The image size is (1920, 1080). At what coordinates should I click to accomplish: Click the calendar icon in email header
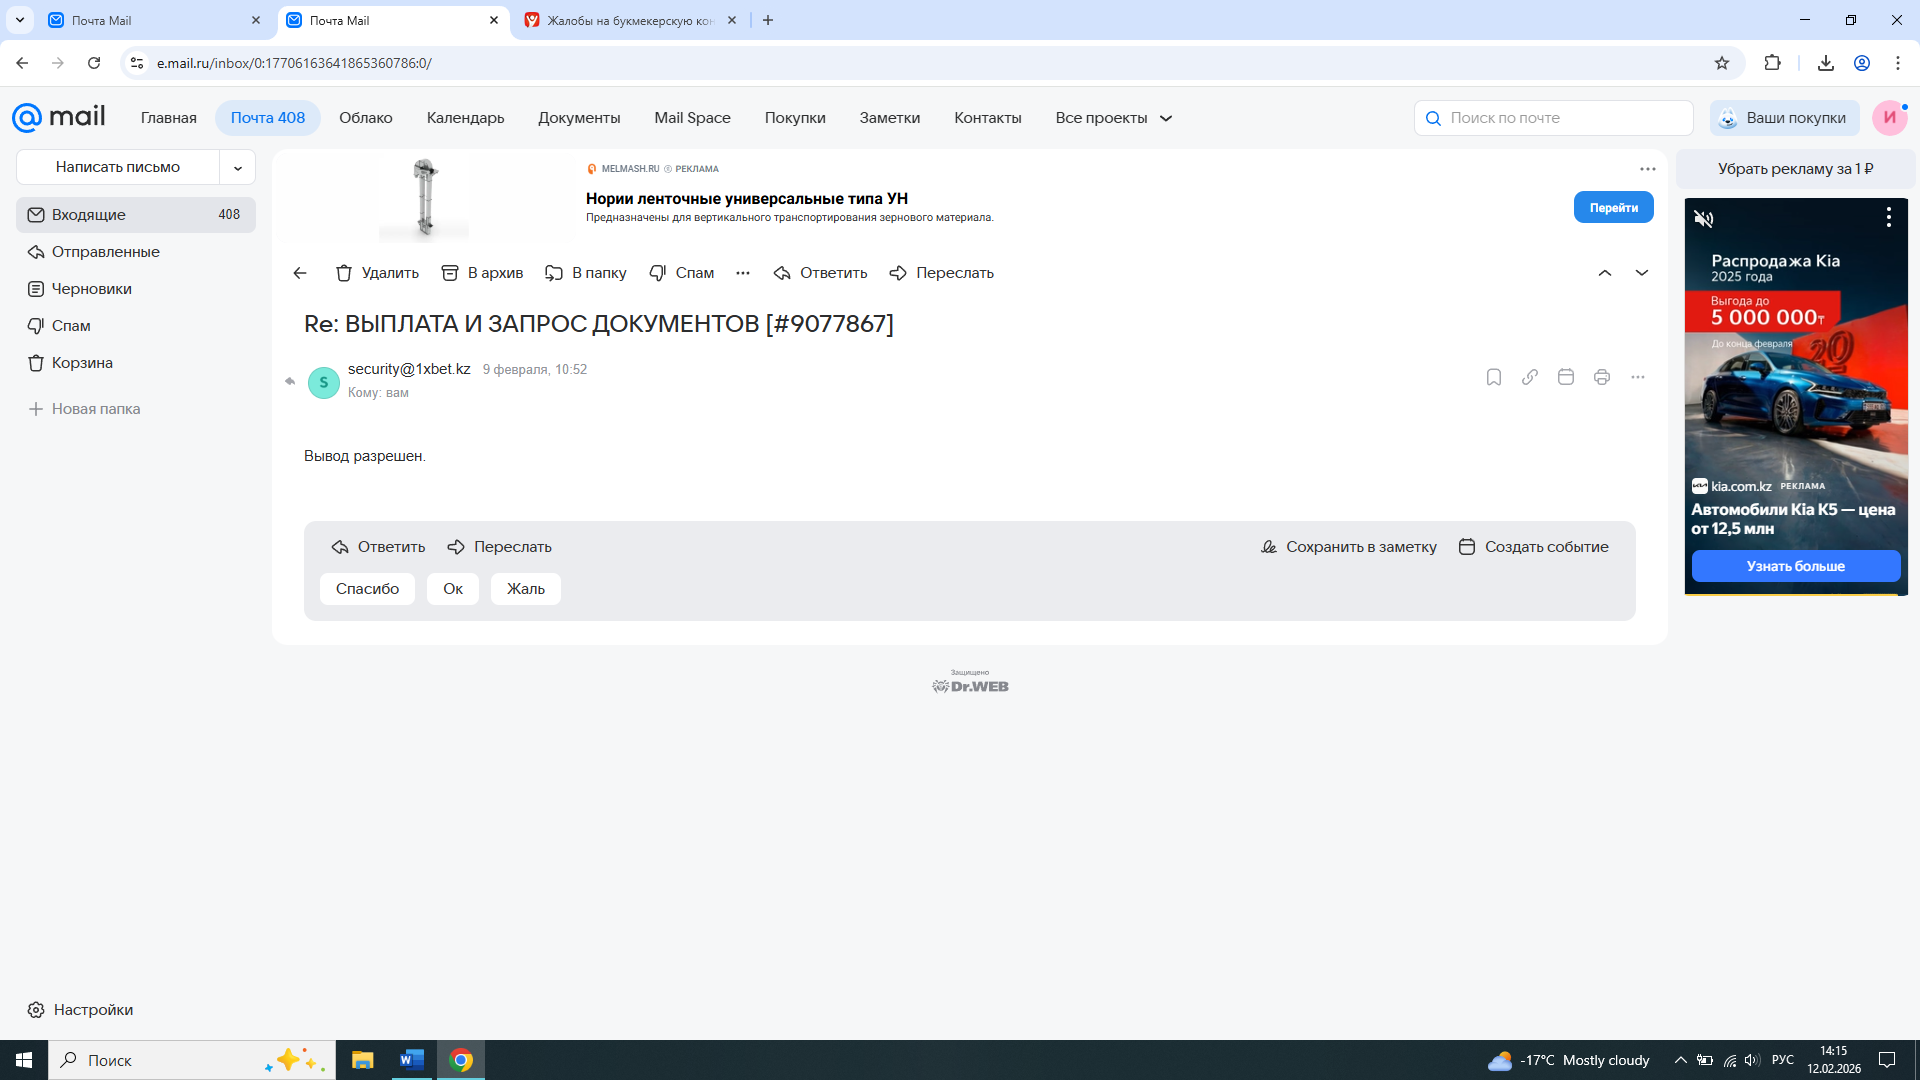[1565, 377]
